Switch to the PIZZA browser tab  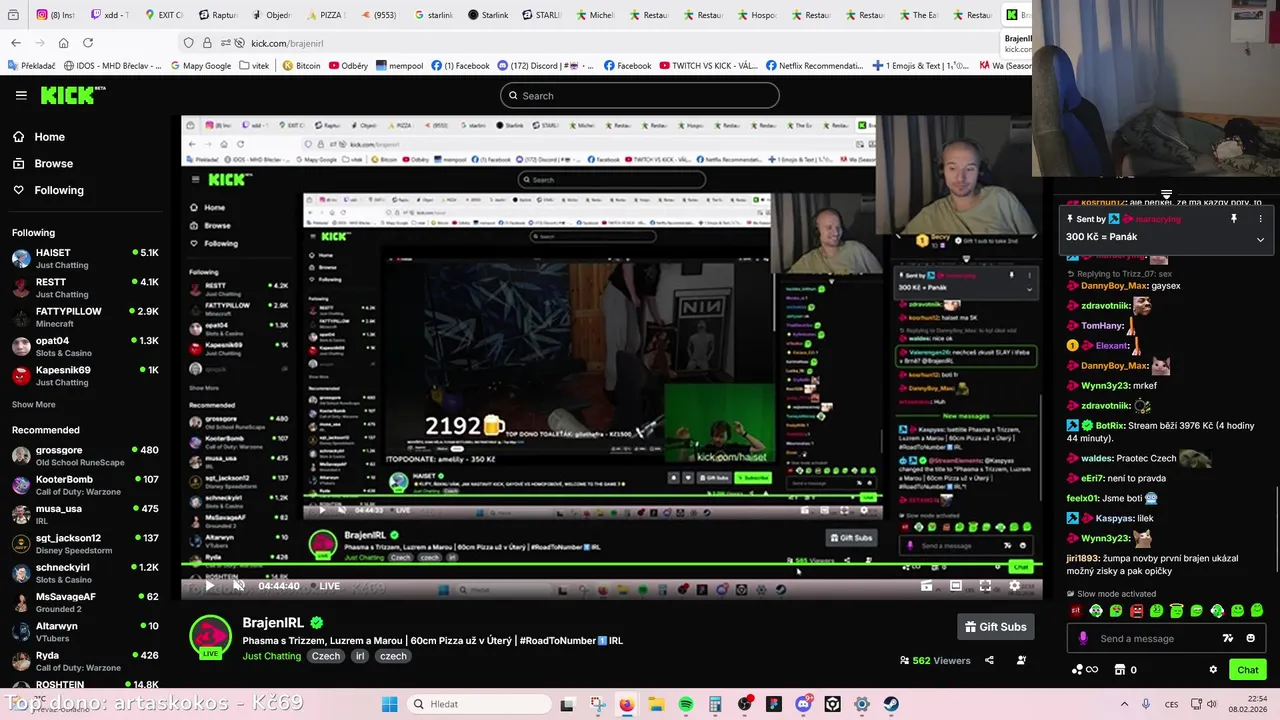pos(325,15)
